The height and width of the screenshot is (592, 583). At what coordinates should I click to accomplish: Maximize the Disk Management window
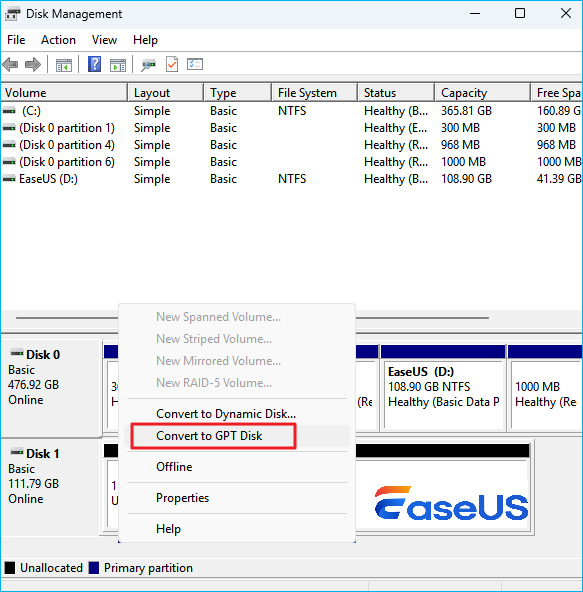(x=520, y=14)
